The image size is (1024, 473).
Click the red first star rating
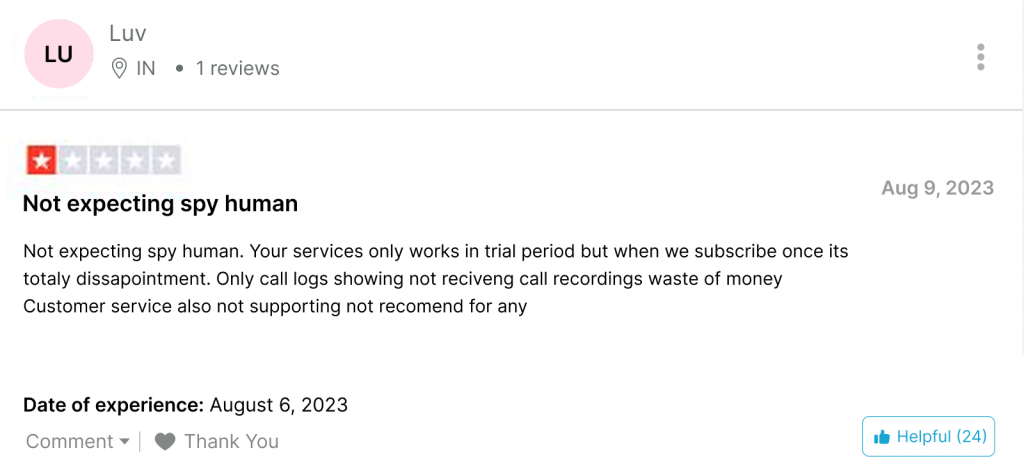point(42,160)
